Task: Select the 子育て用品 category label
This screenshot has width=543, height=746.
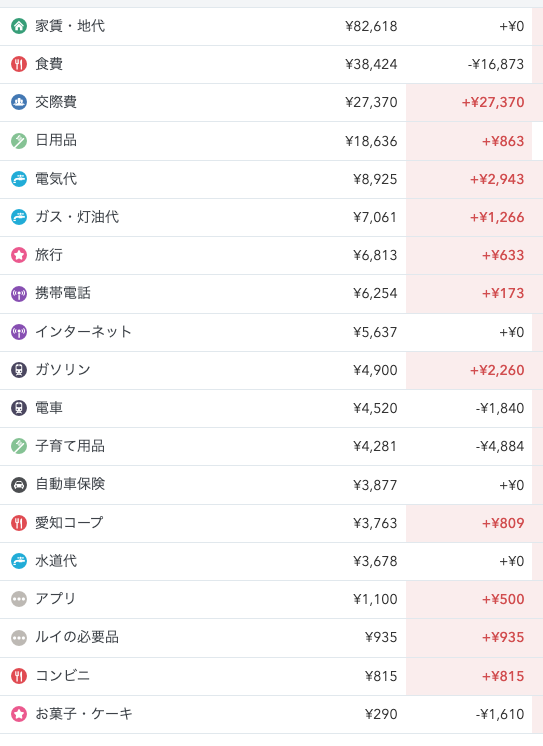Action: click(70, 446)
